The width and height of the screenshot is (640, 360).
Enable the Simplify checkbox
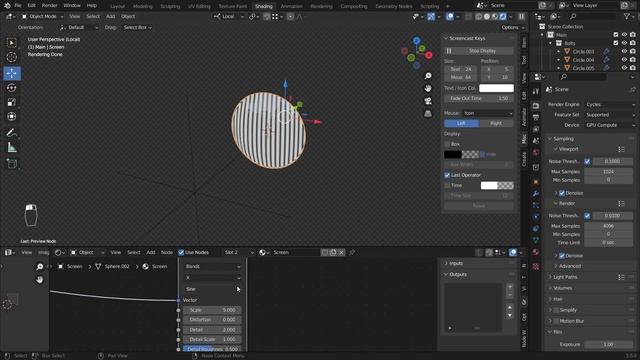coord(556,310)
